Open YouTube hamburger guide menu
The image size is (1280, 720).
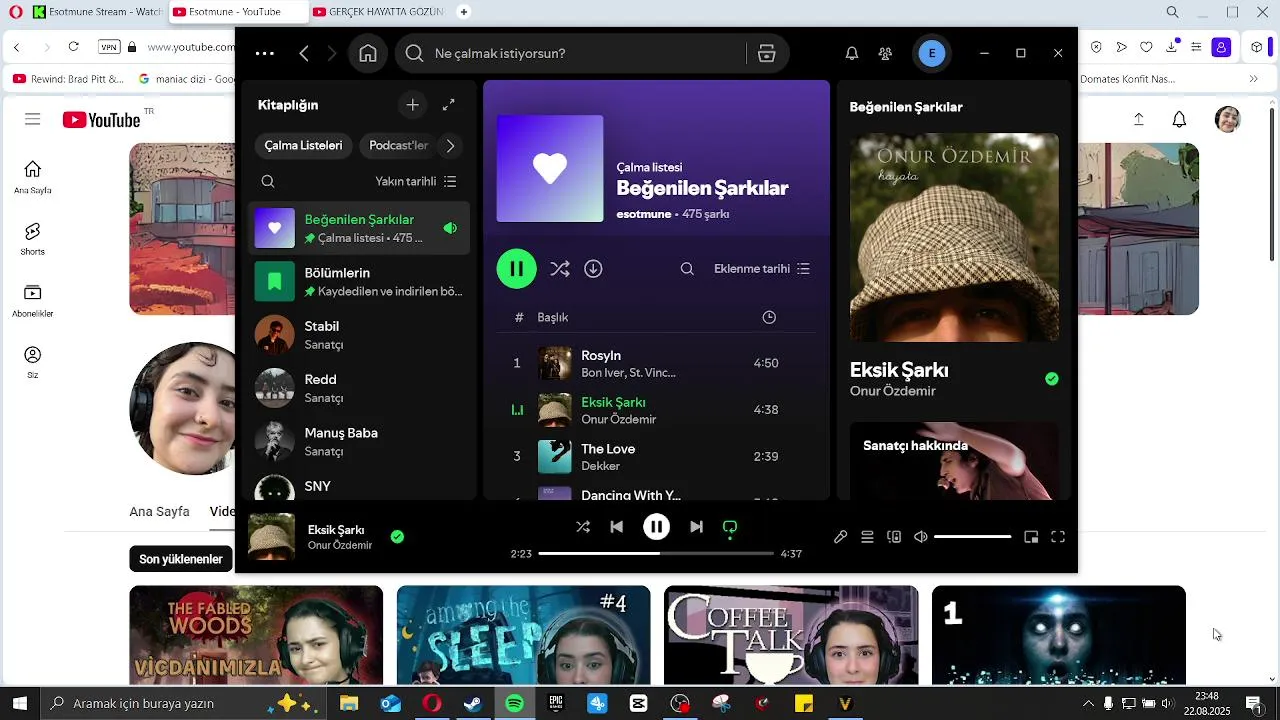coord(33,120)
